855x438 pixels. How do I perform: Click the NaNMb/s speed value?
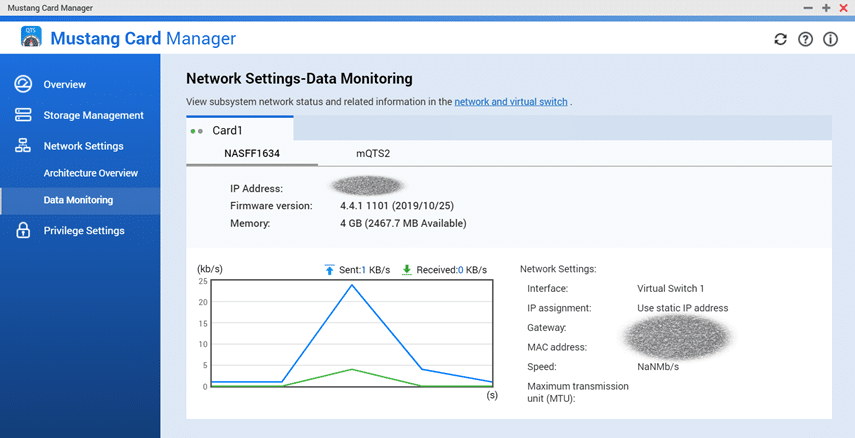click(x=658, y=367)
